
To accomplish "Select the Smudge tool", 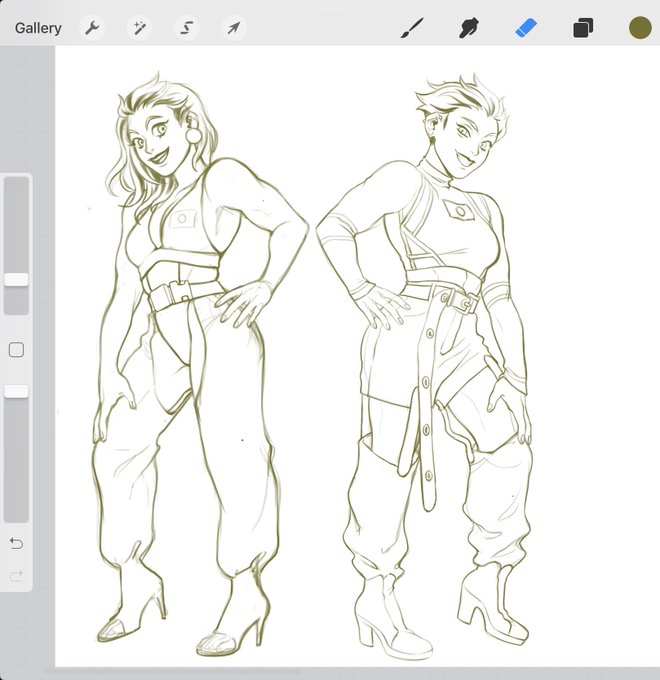I will (x=469, y=28).
